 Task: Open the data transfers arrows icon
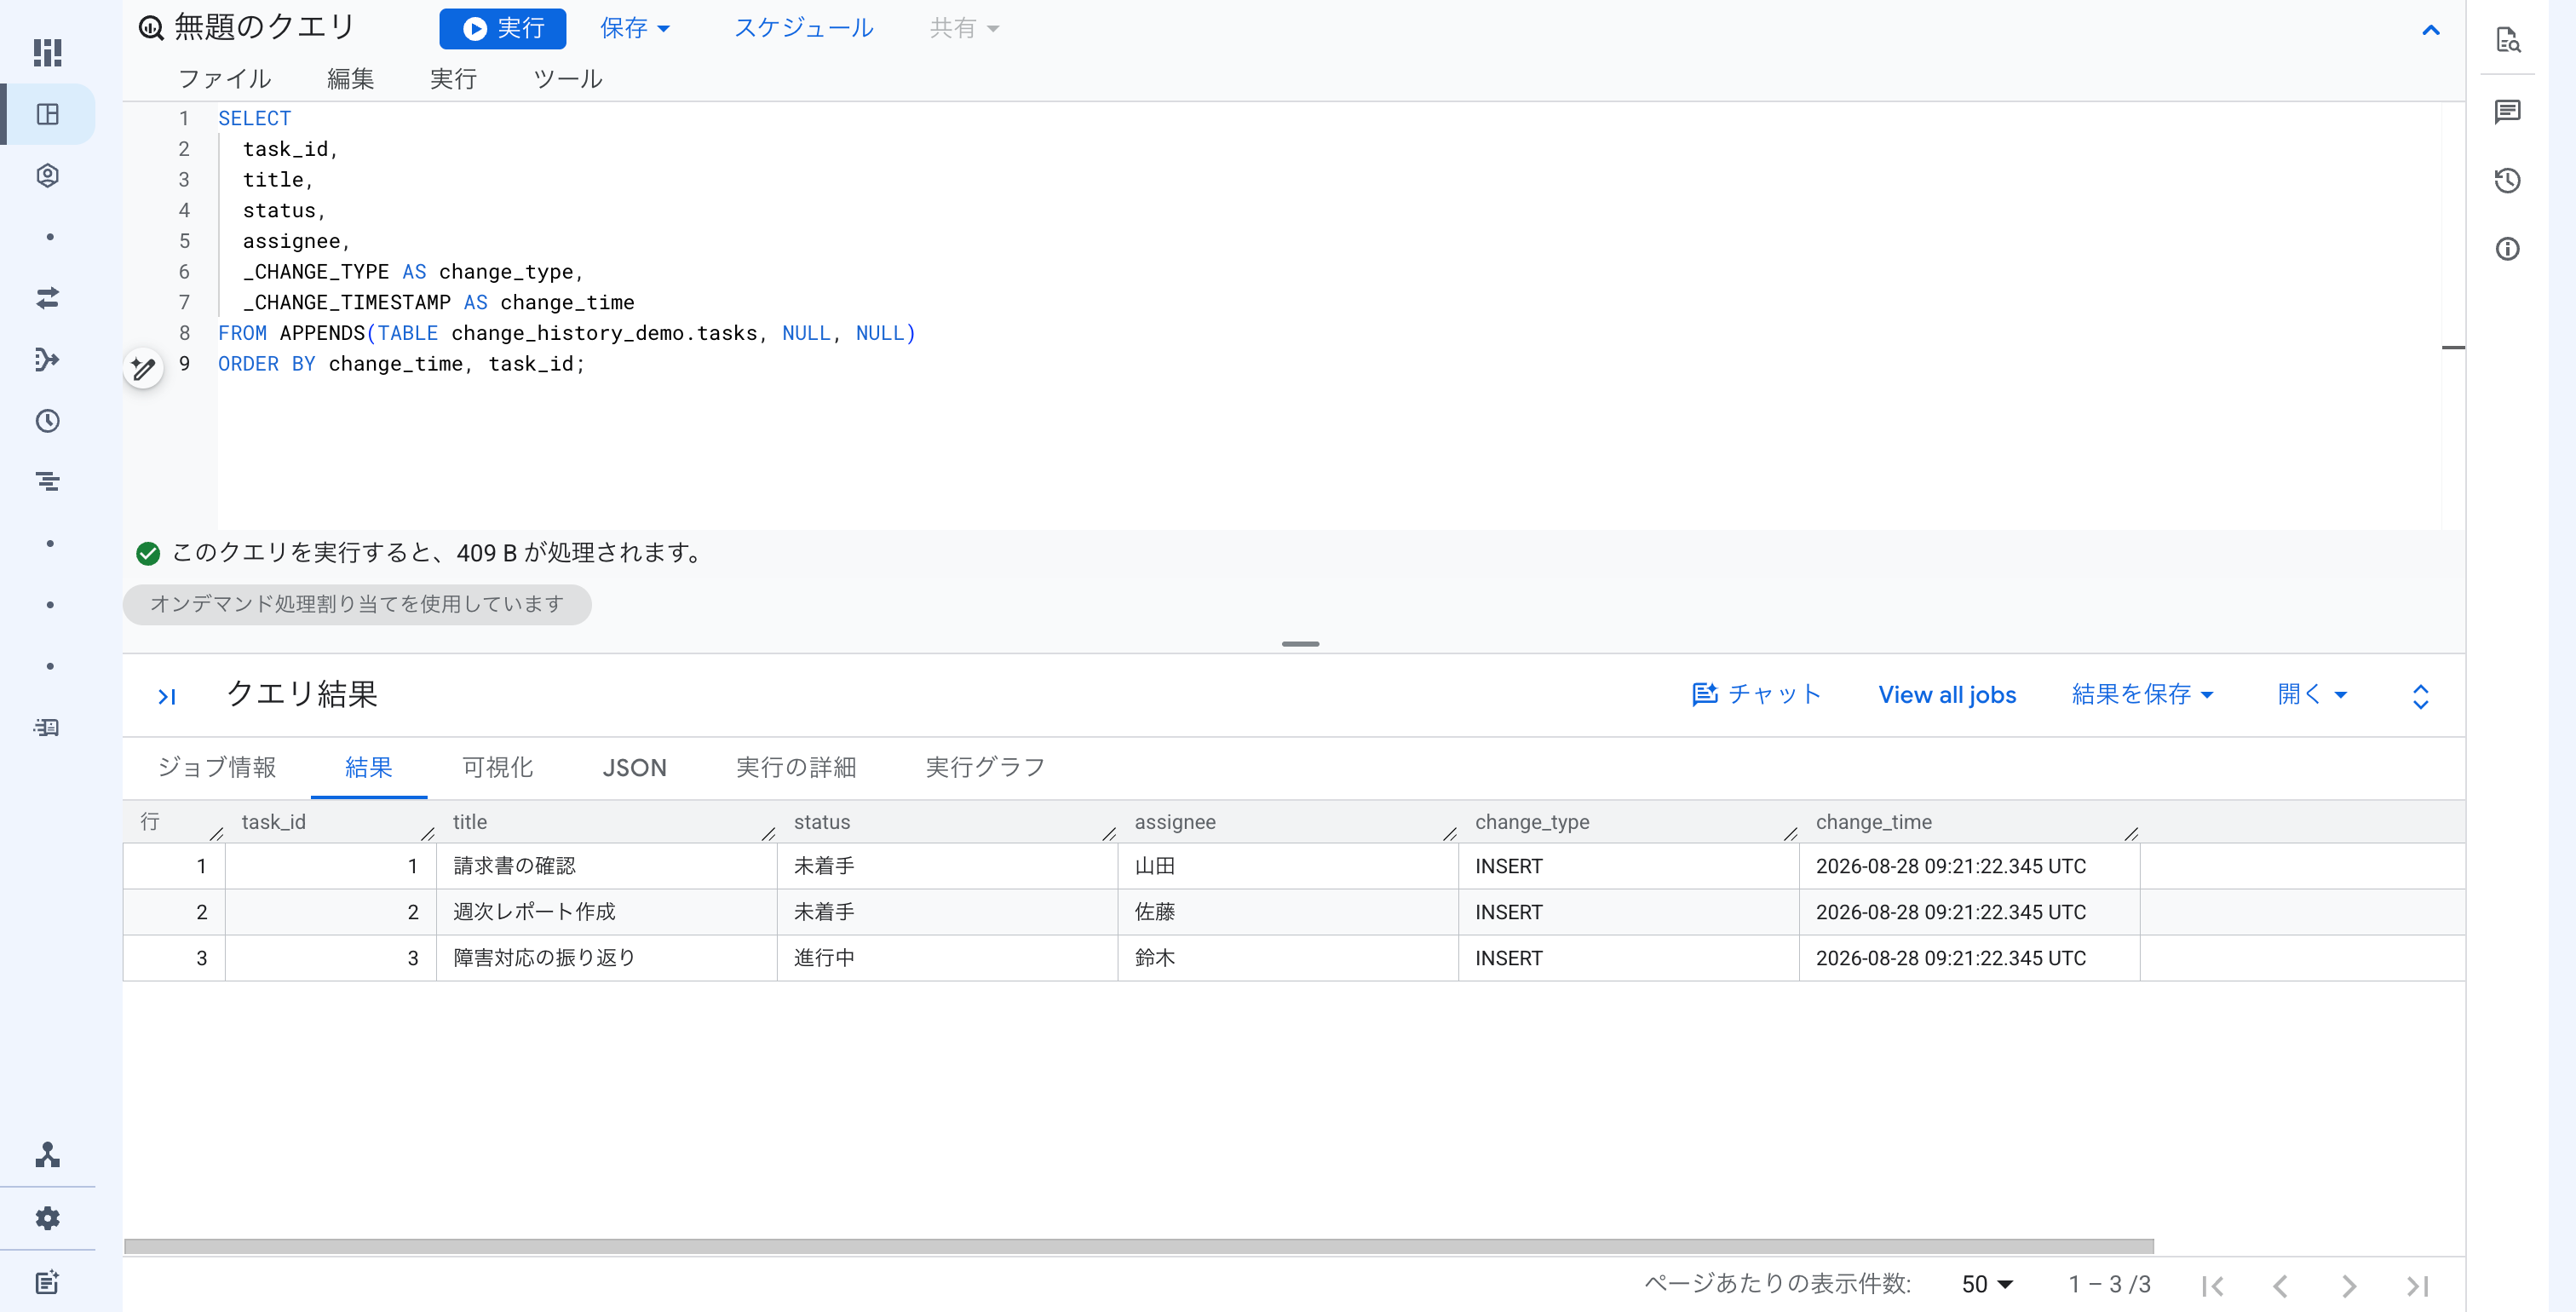(47, 298)
